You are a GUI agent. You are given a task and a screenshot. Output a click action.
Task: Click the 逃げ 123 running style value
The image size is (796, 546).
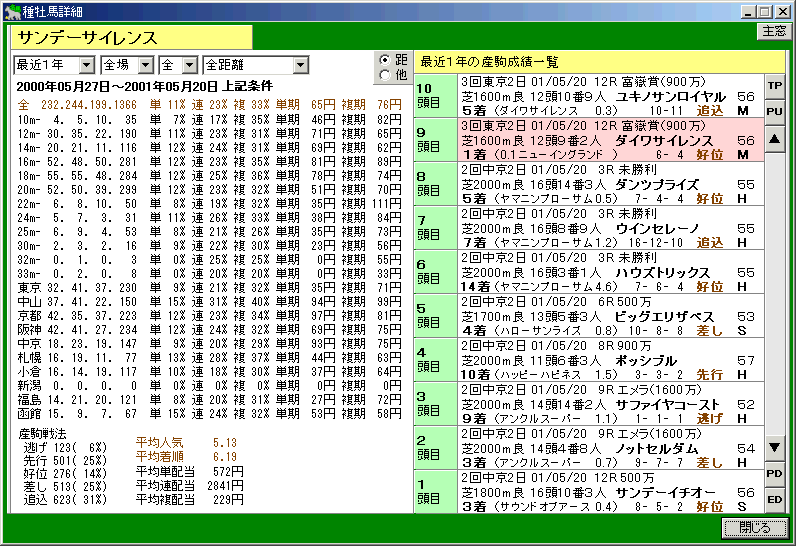(x=65, y=448)
